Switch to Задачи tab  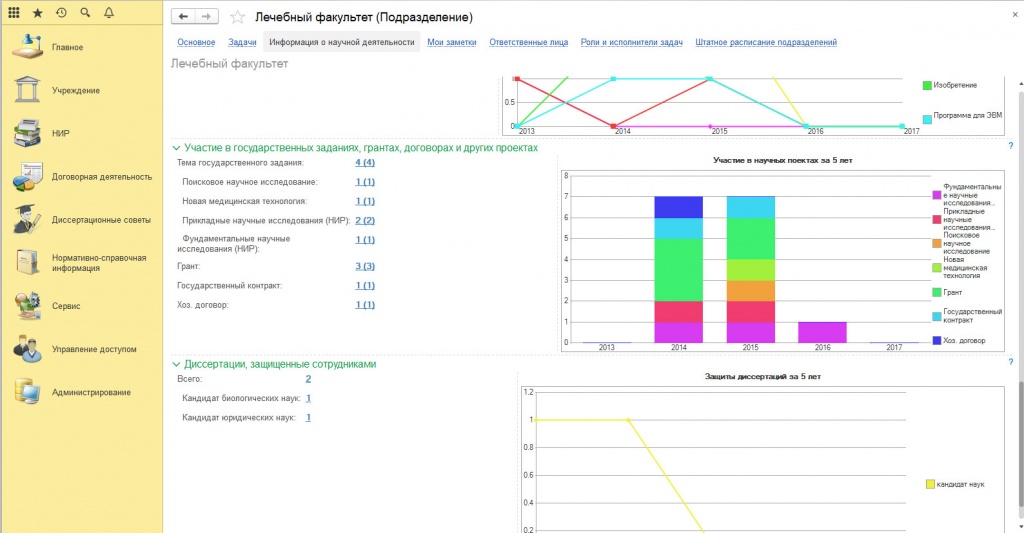[x=242, y=42]
